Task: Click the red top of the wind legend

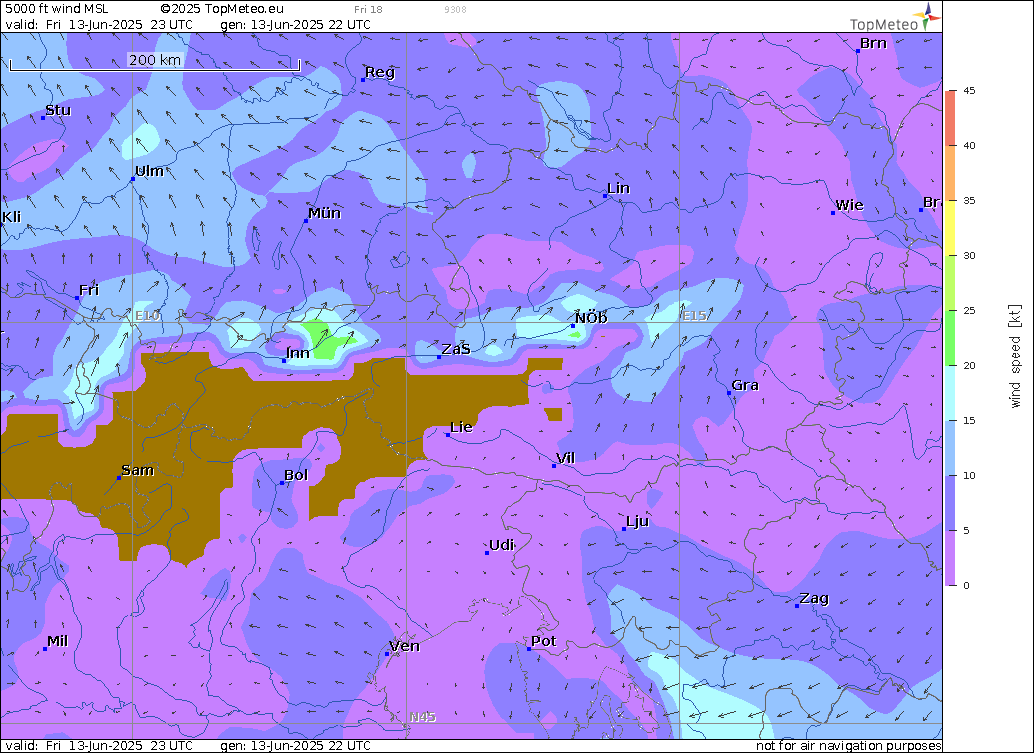Action: click(950, 117)
